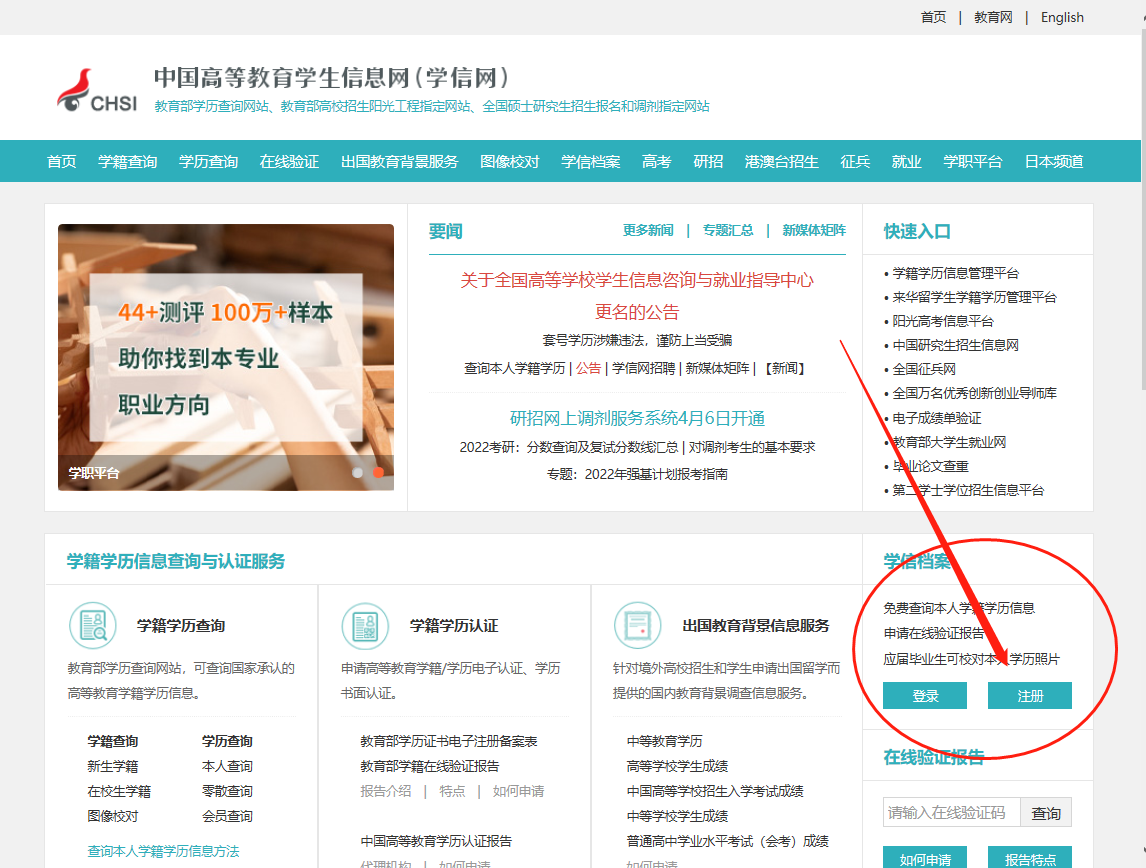This screenshot has width=1146, height=868.
Task: Click the 查询 verification button
Action: click(1046, 813)
